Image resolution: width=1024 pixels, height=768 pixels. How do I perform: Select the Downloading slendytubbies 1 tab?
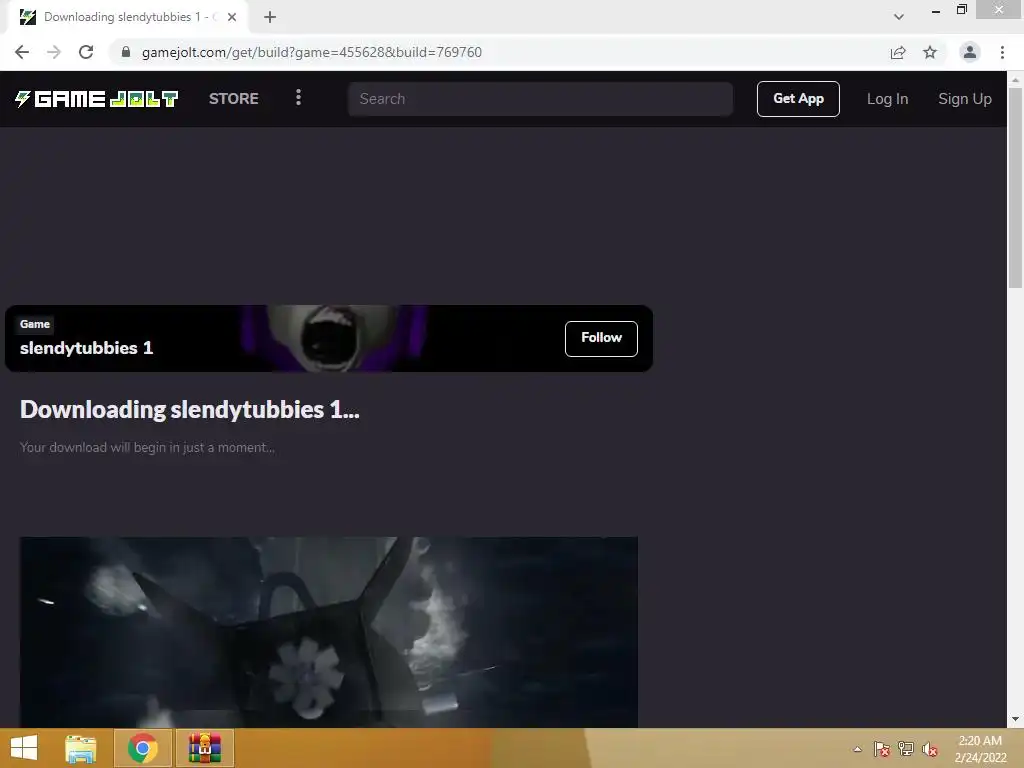tap(127, 17)
